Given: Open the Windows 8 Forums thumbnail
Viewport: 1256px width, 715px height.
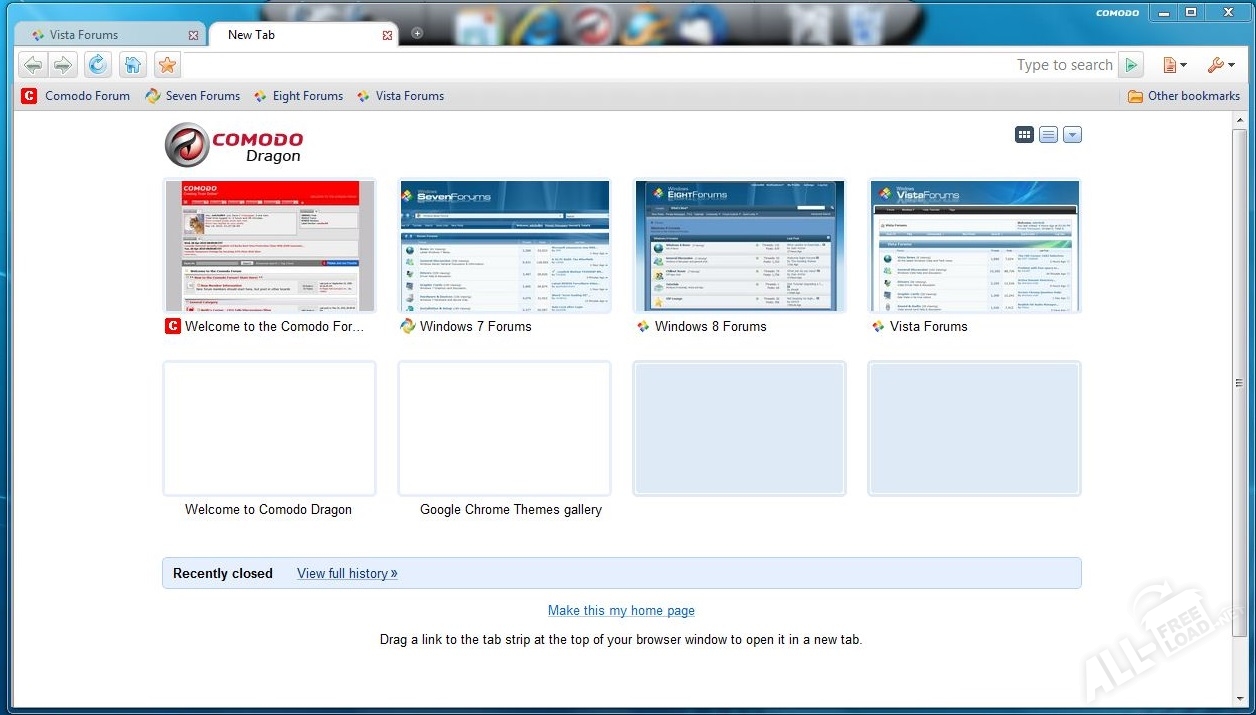Looking at the screenshot, I should pyautogui.click(x=739, y=246).
